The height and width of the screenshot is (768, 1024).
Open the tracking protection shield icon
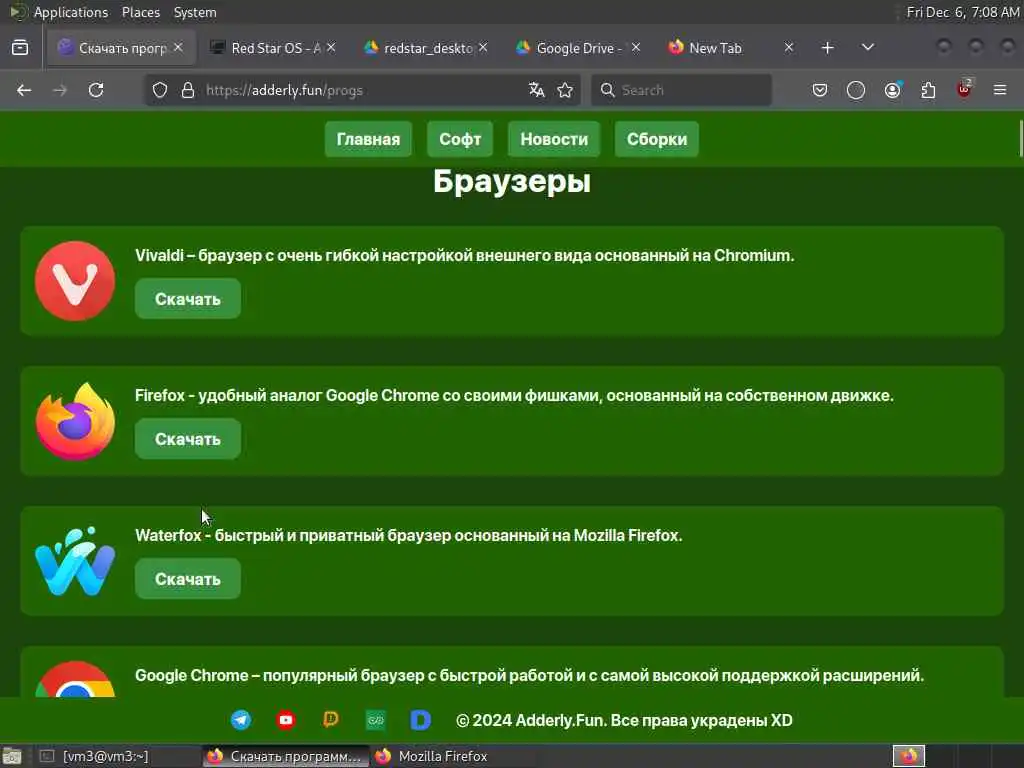pos(160,90)
